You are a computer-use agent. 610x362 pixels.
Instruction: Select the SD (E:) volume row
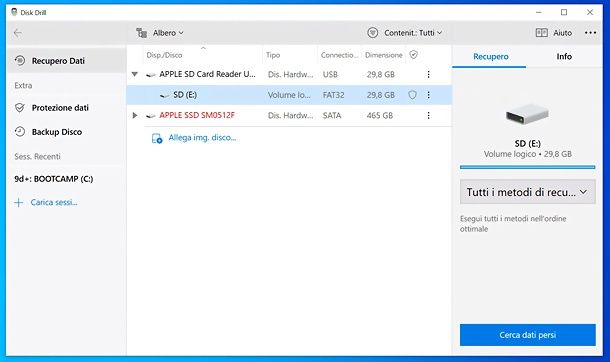pos(289,95)
